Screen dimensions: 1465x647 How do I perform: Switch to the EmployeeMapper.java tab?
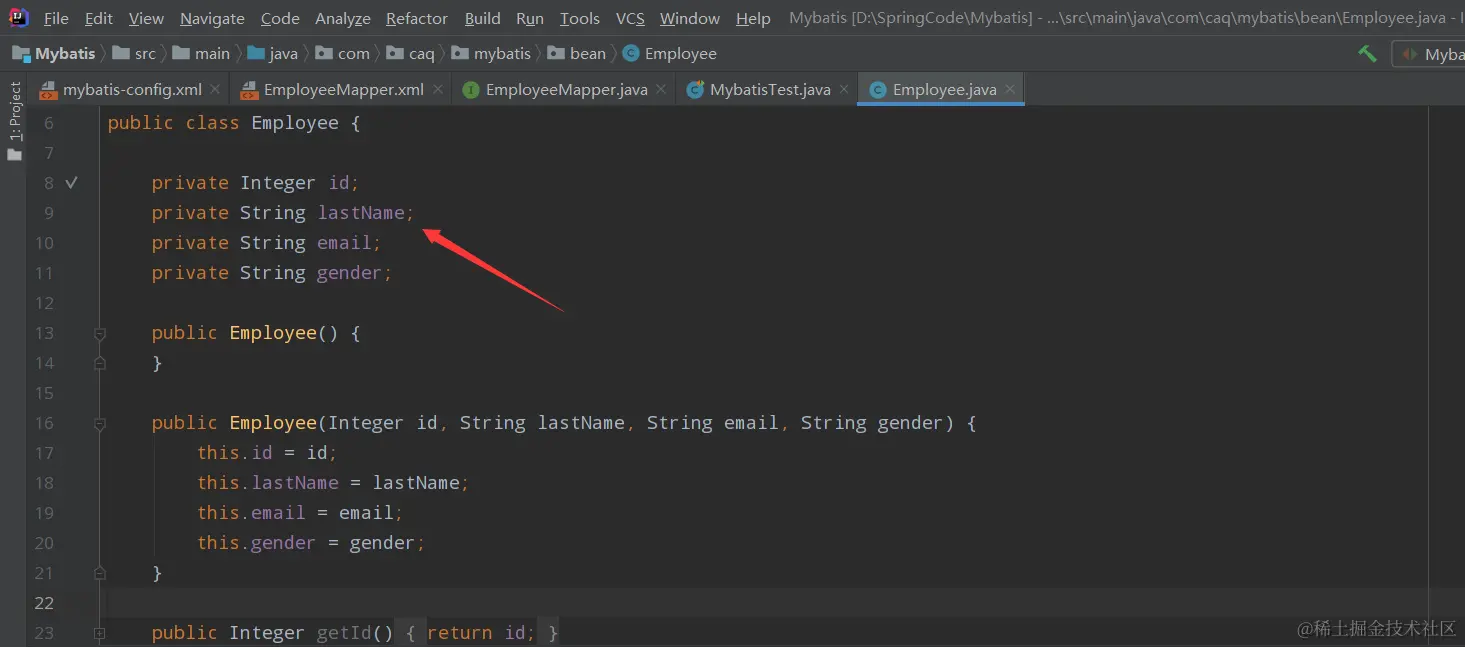click(x=565, y=90)
